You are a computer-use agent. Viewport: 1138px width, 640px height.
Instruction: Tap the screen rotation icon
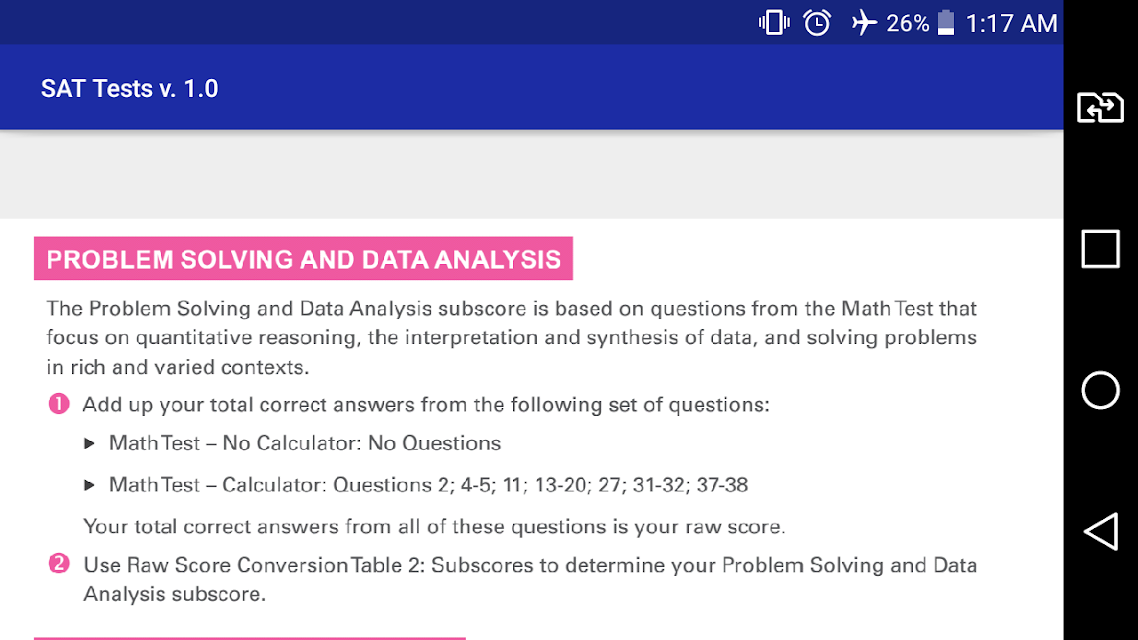[1100, 107]
